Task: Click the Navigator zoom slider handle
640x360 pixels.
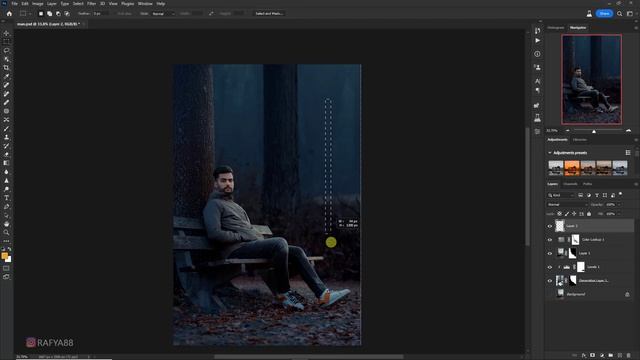Action: coord(594,131)
